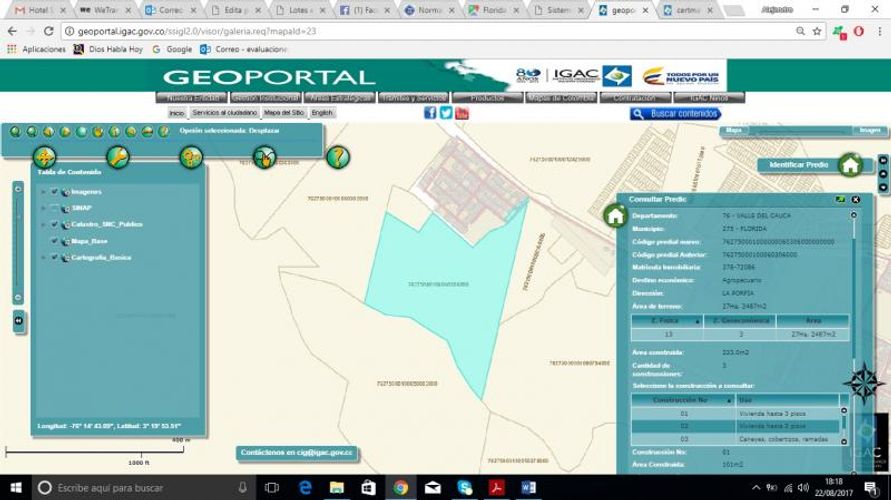Bookmark this page with the star icon
The image size is (891, 500).
pyautogui.click(x=817, y=31)
